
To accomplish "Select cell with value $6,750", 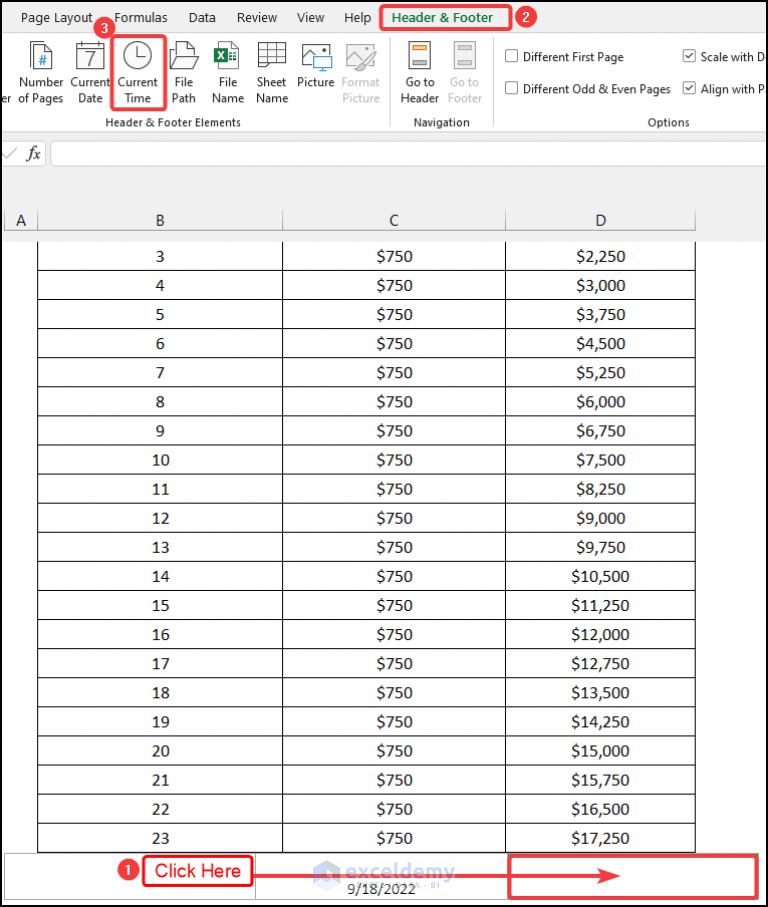I will click(x=600, y=431).
